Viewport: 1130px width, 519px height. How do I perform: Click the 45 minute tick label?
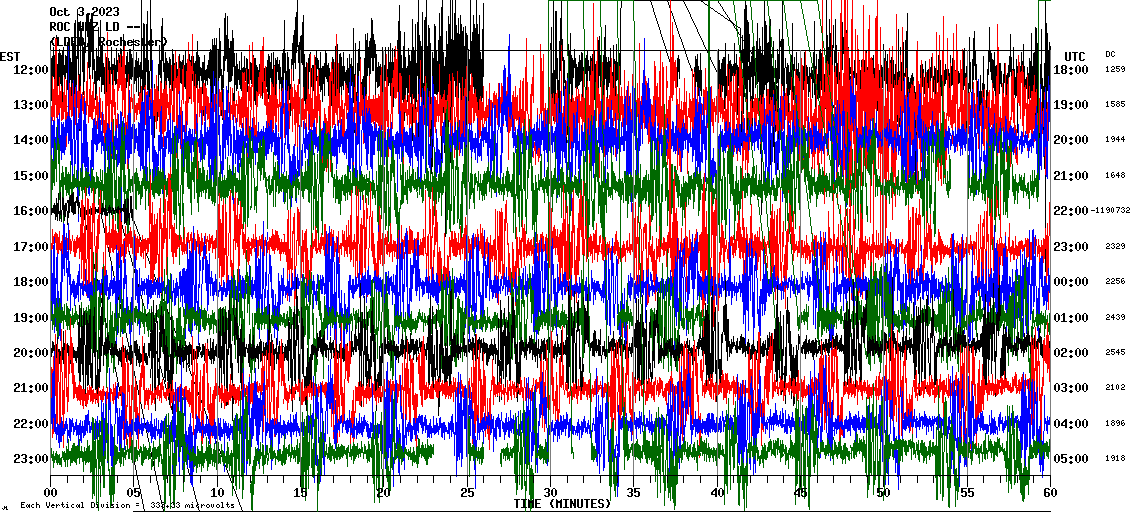coord(800,493)
